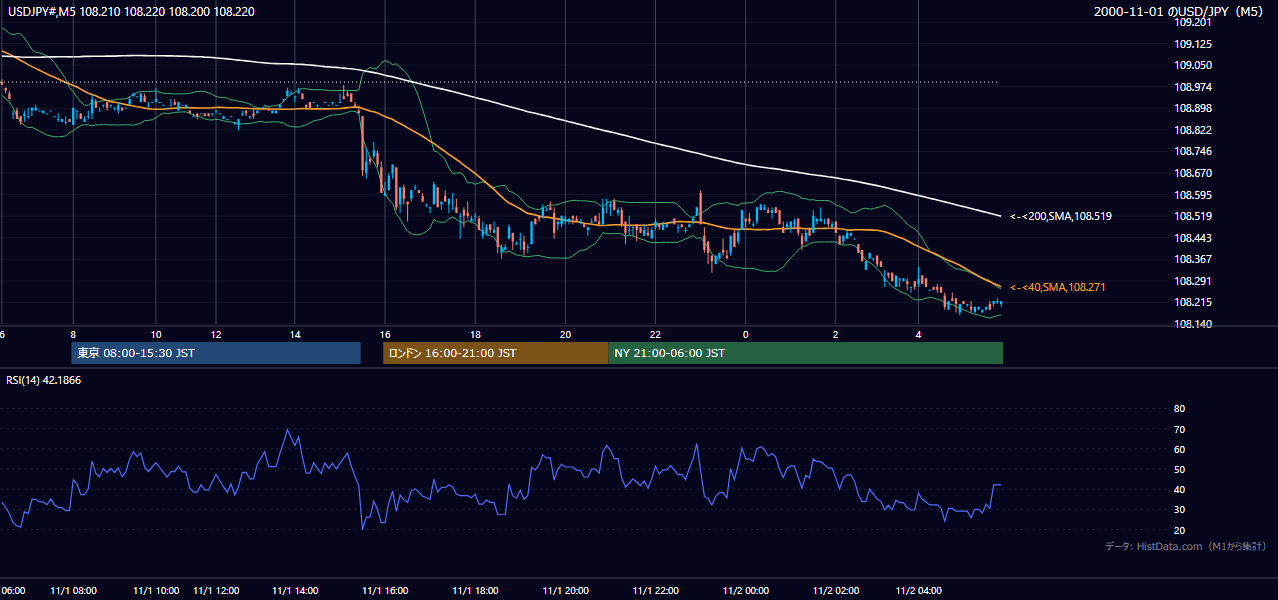The image size is (1278, 600).
Task: Click RSI scale value 80
Action: pyautogui.click(x=1179, y=409)
